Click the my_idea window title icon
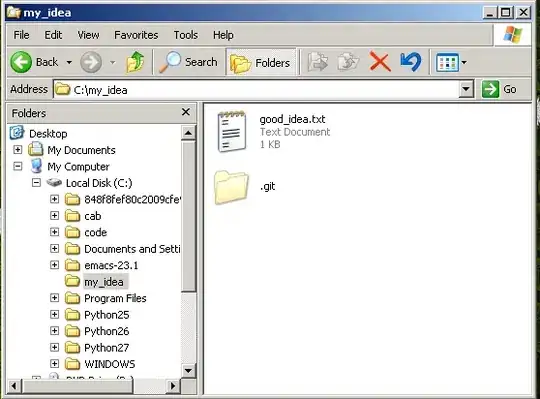 [x=14, y=12]
